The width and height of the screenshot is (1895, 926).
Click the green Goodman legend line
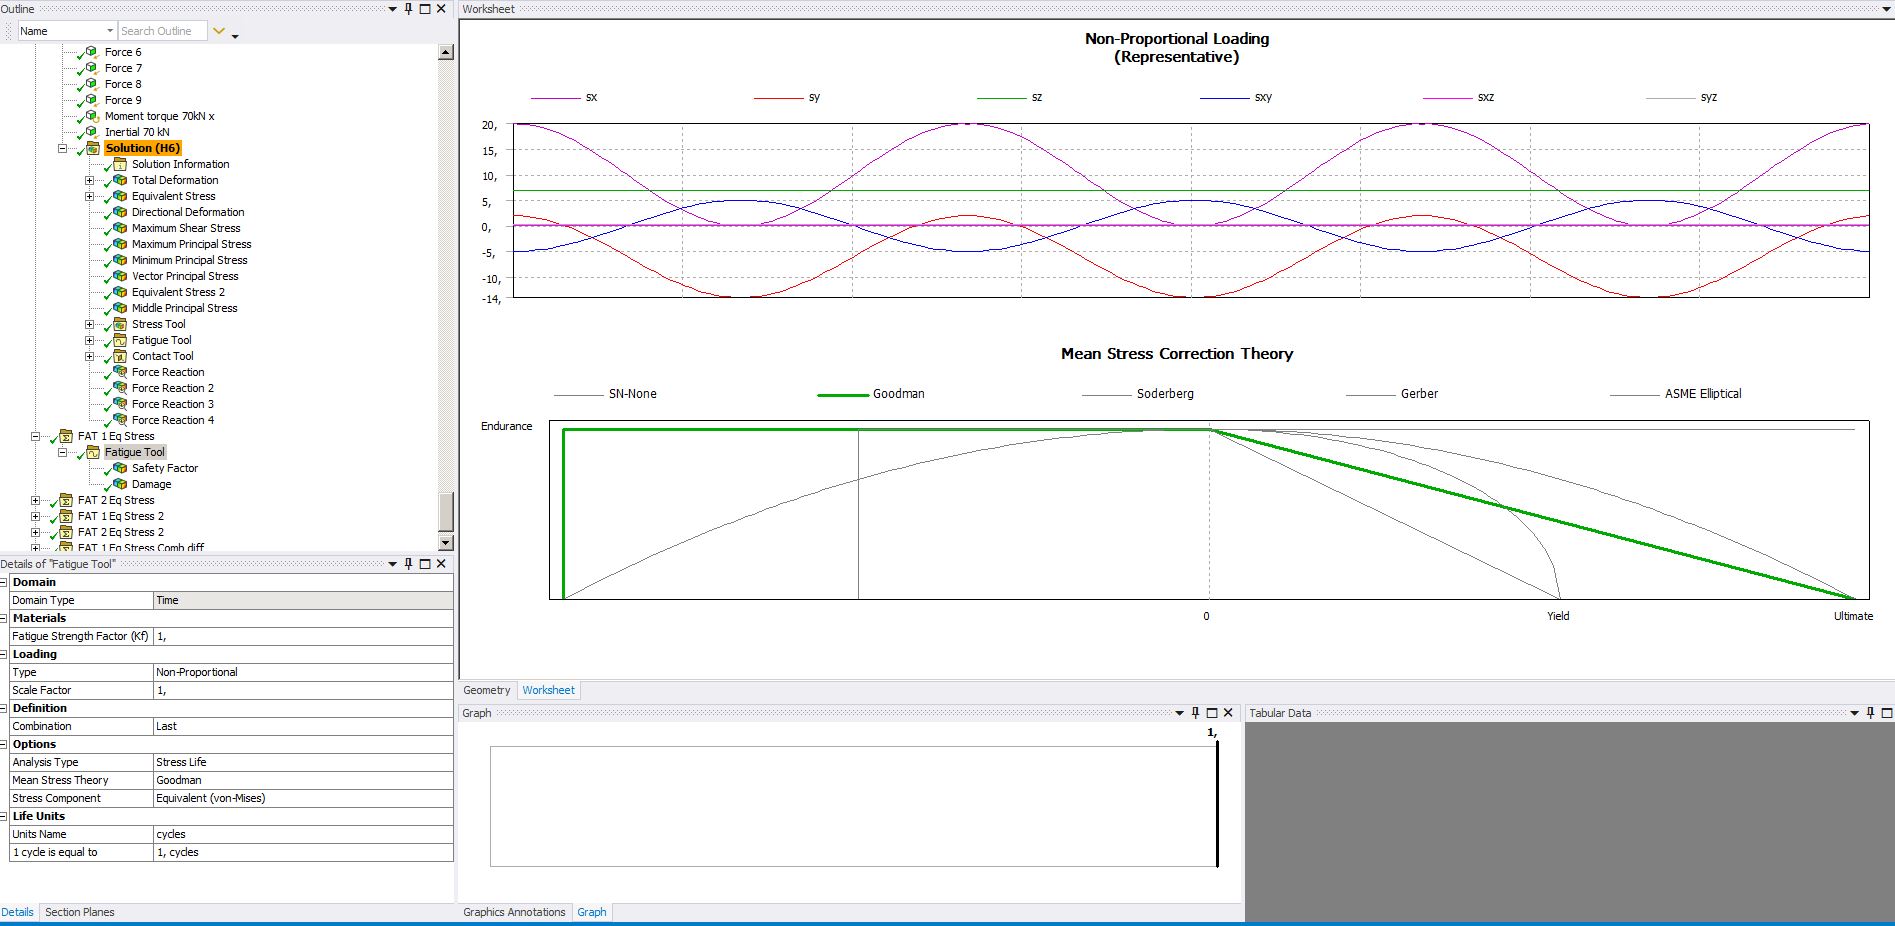tap(842, 395)
